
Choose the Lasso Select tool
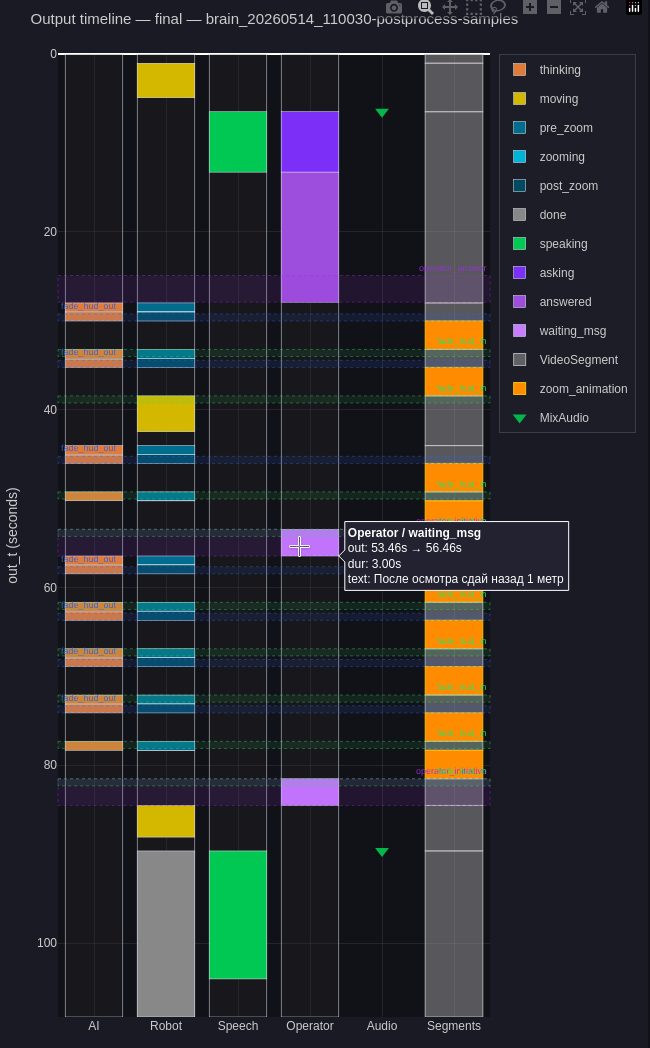(498, 7)
